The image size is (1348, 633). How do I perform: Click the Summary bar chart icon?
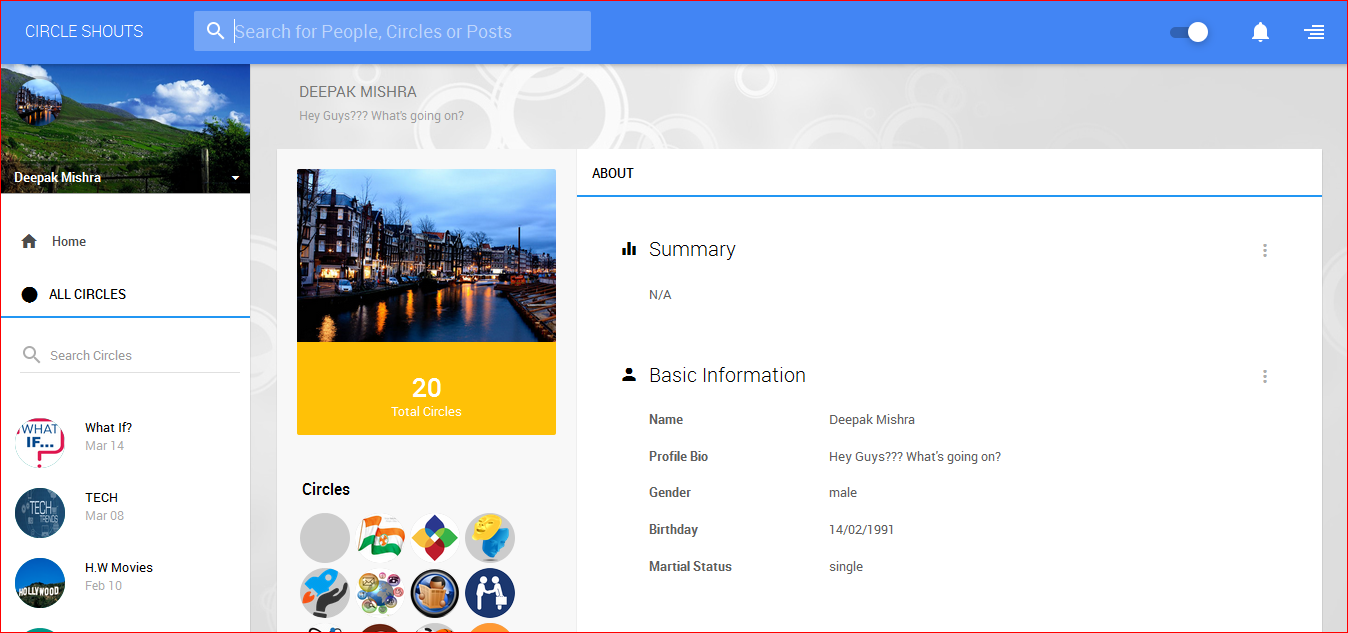click(x=629, y=249)
